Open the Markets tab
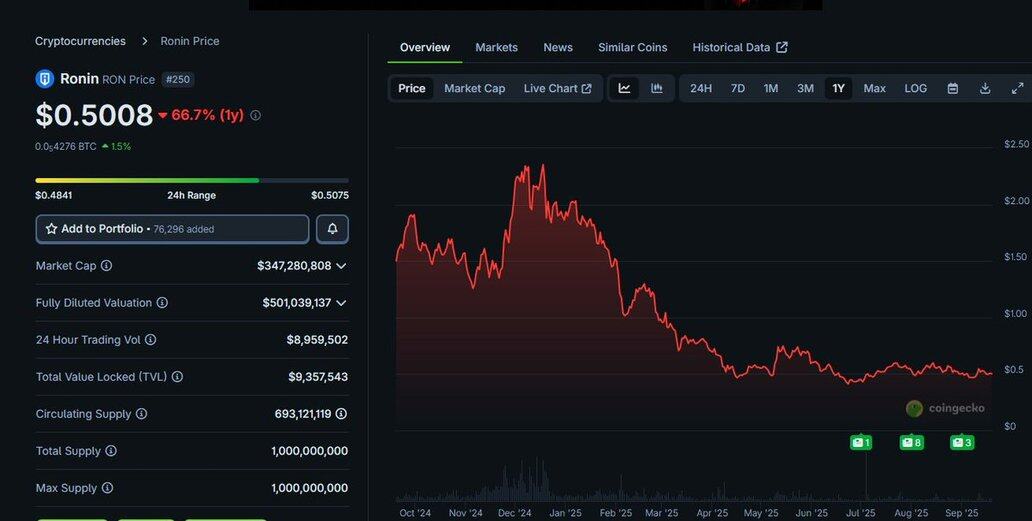Viewport: 1032px width, 521px height. tap(496, 47)
